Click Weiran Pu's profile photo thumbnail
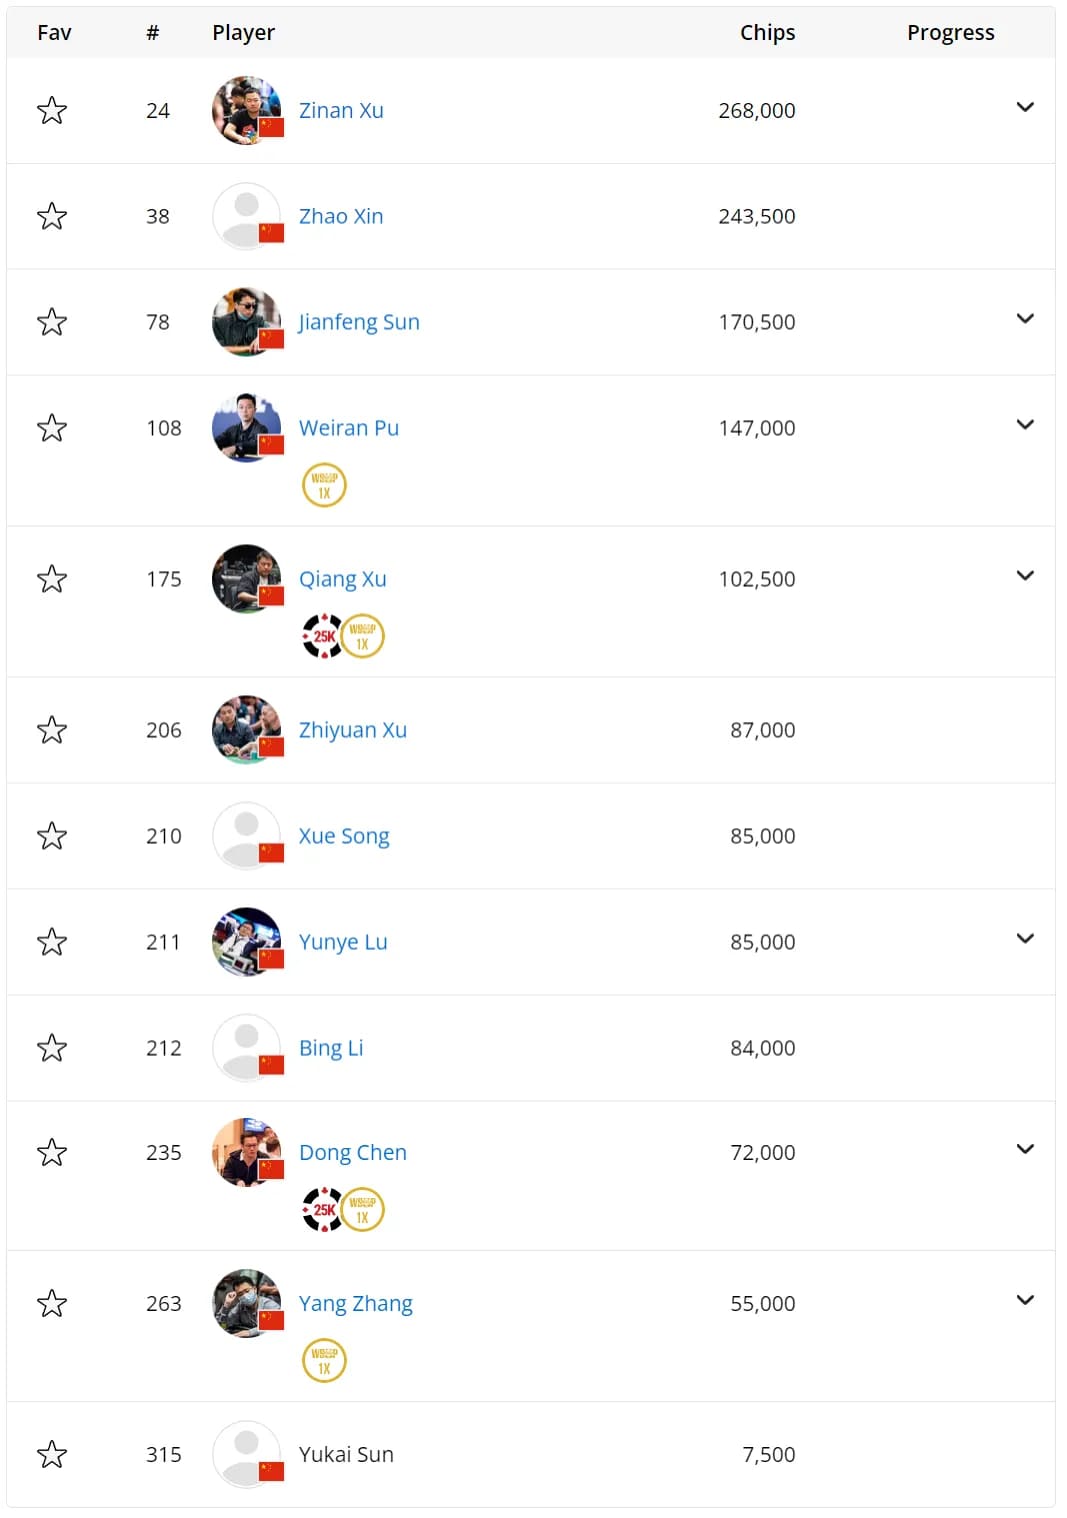This screenshot has height=1518, width=1067. point(246,428)
